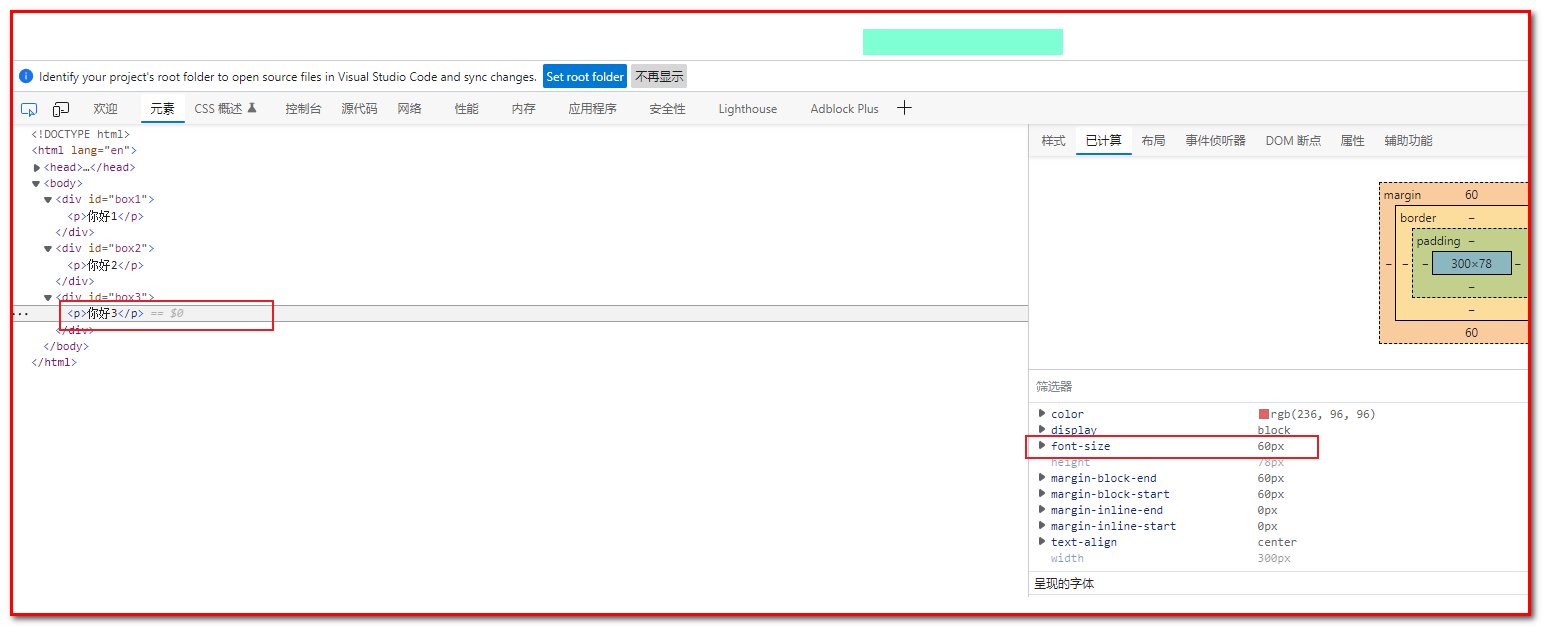This screenshot has width=1542, height=627.
Task: Select the p element 你好1
Action: click(105, 216)
